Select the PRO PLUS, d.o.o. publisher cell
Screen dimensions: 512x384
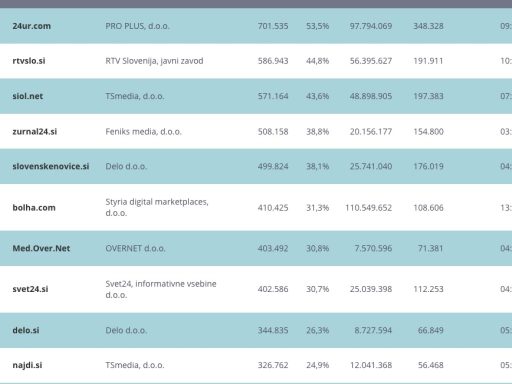click(137, 26)
